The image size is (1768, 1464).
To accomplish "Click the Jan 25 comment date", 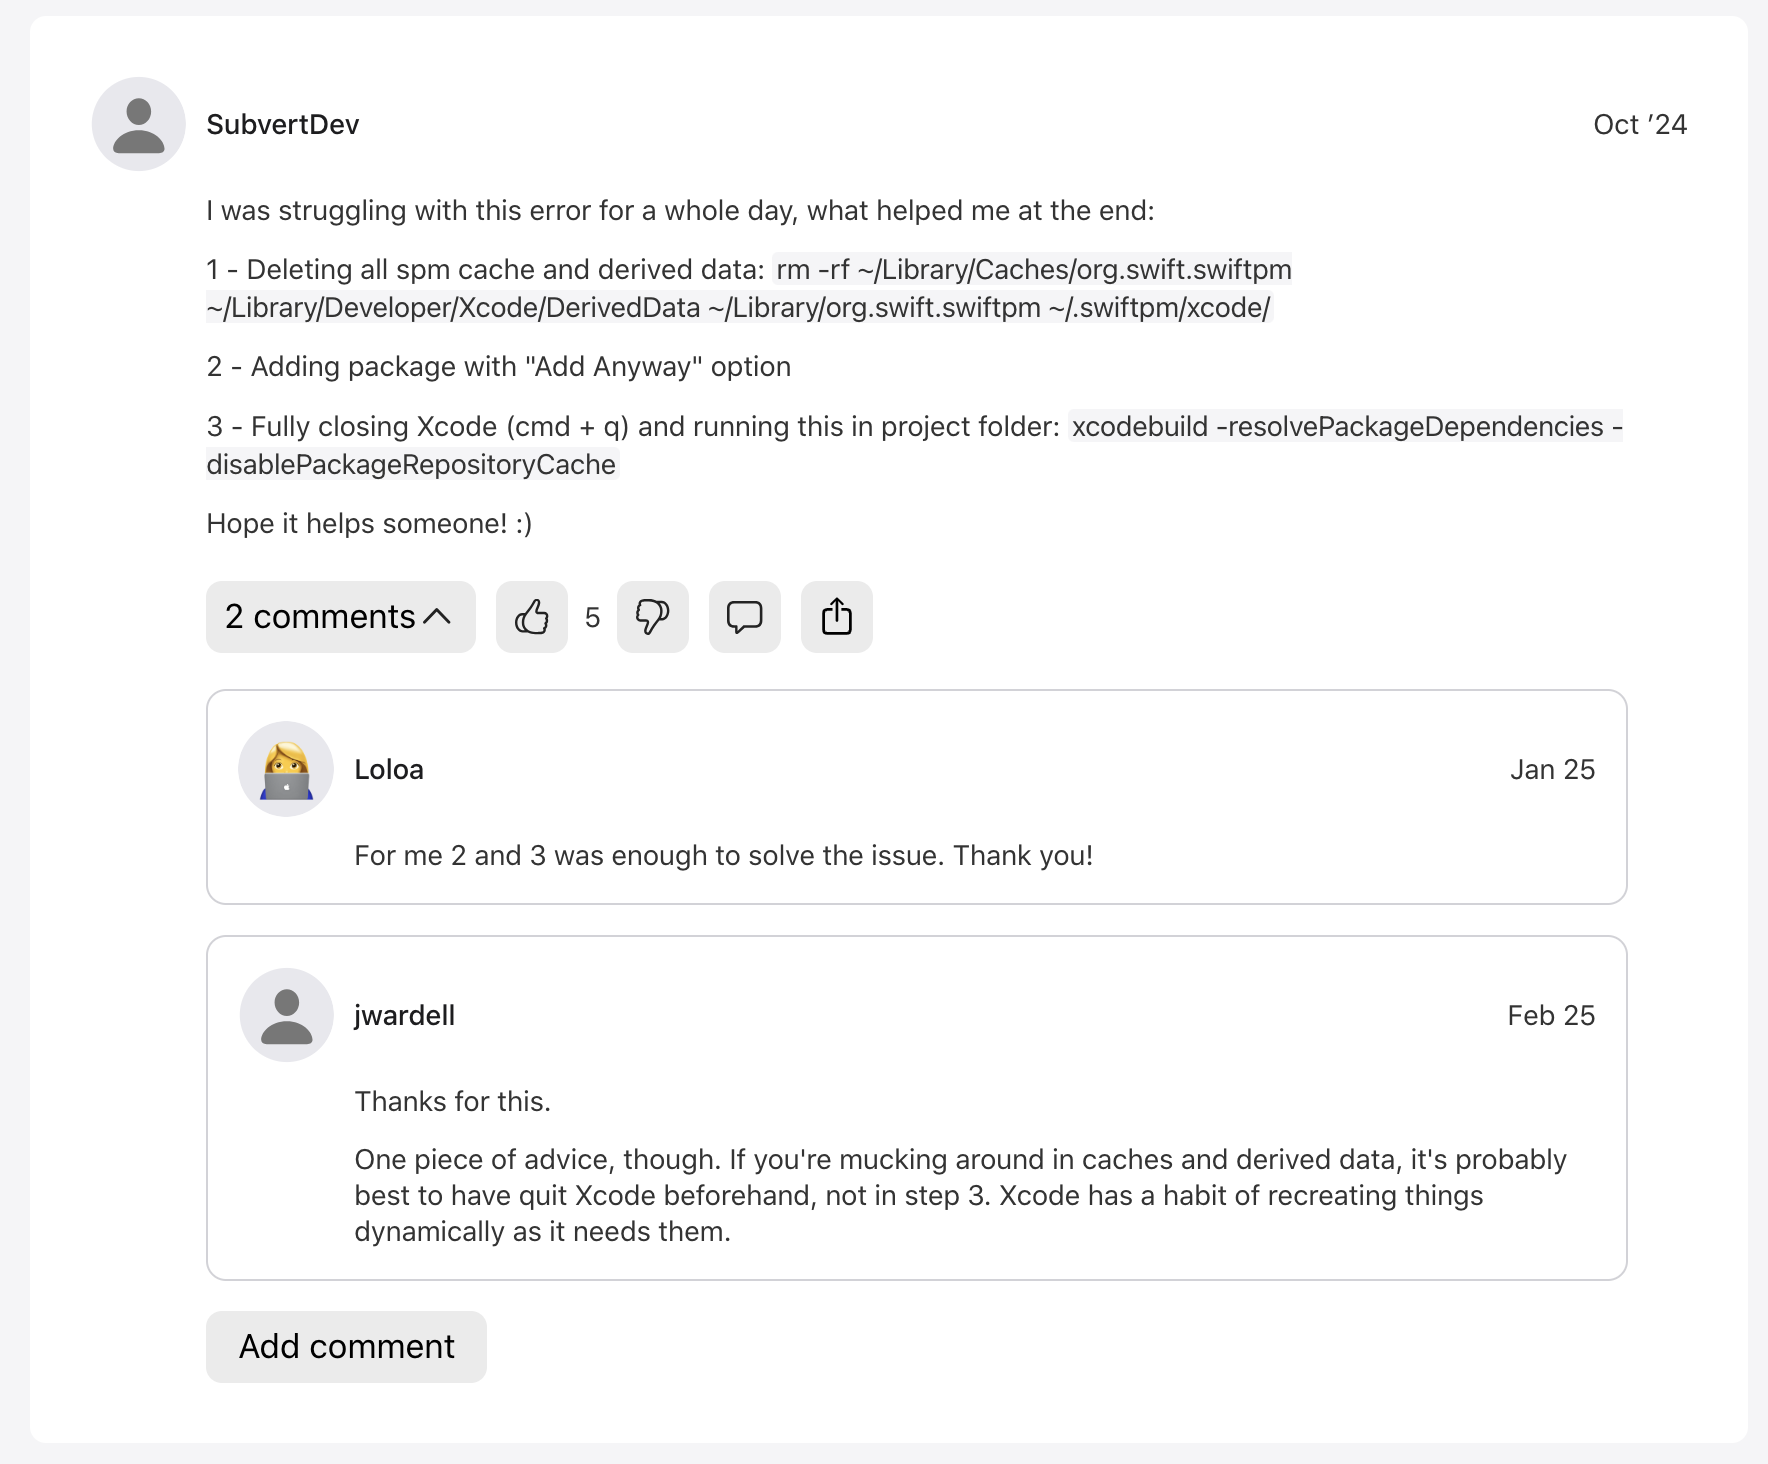I will pos(1552,768).
